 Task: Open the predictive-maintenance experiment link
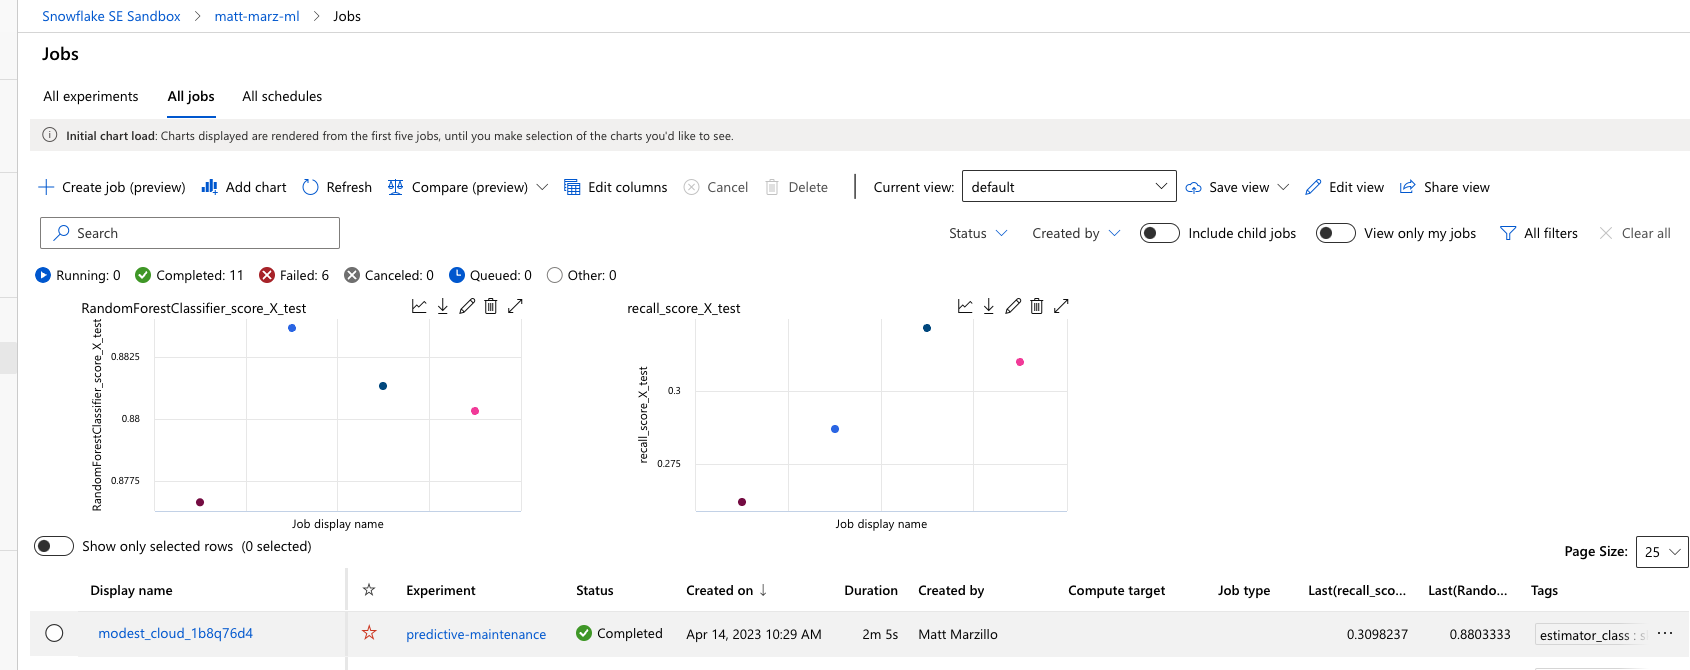(x=476, y=634)
